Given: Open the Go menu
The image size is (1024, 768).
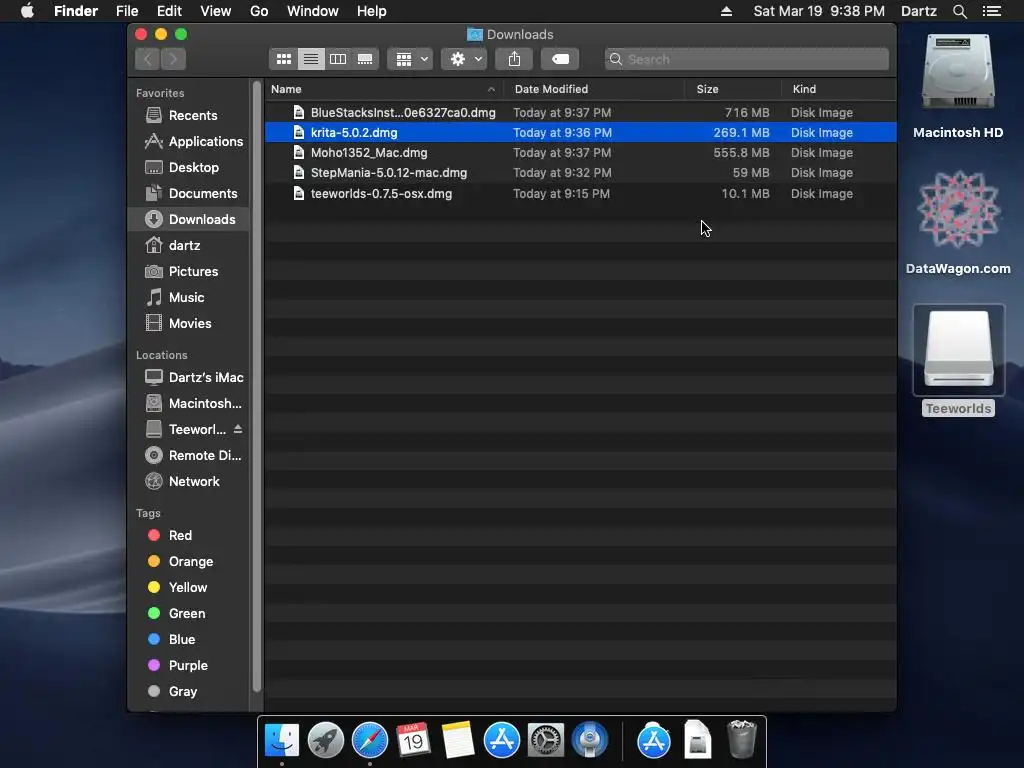Looking at the screenshot, I should pos(259,11).
